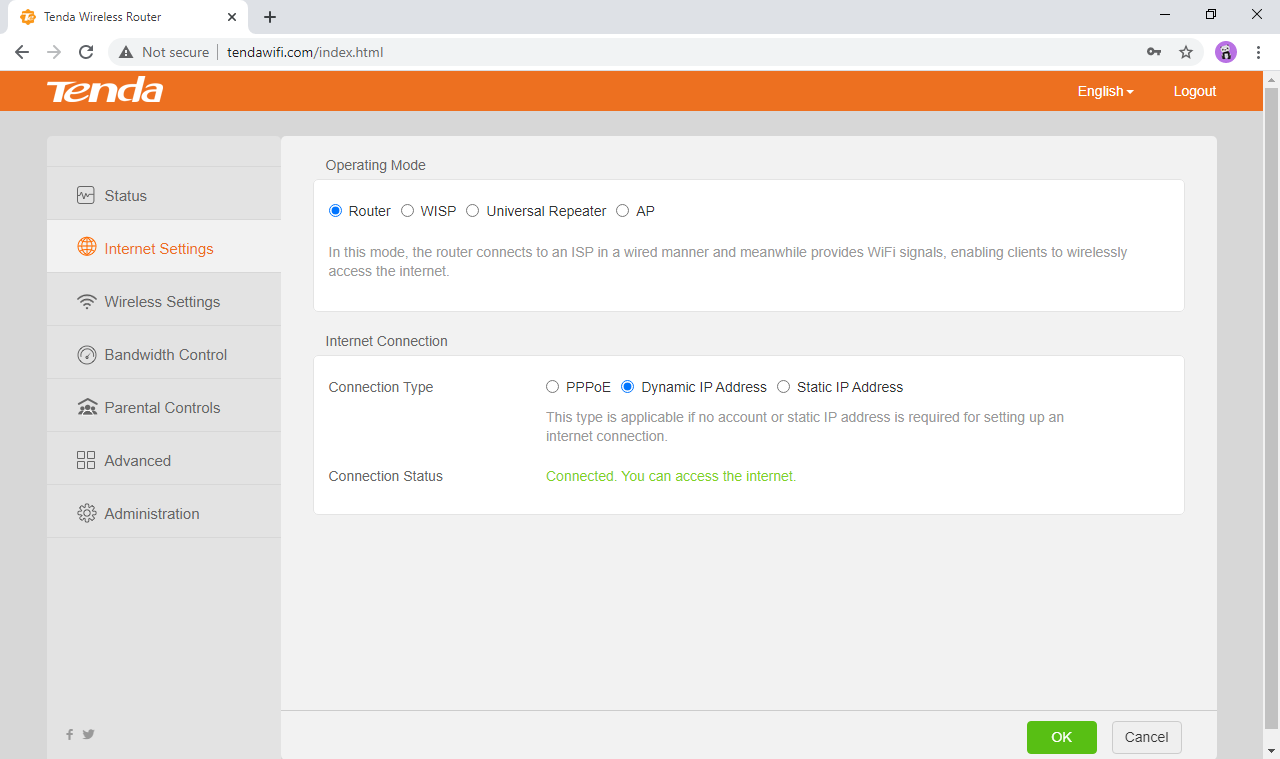Go back with browser back arrow
This screenshot has width=1280, height=759.
22,52
